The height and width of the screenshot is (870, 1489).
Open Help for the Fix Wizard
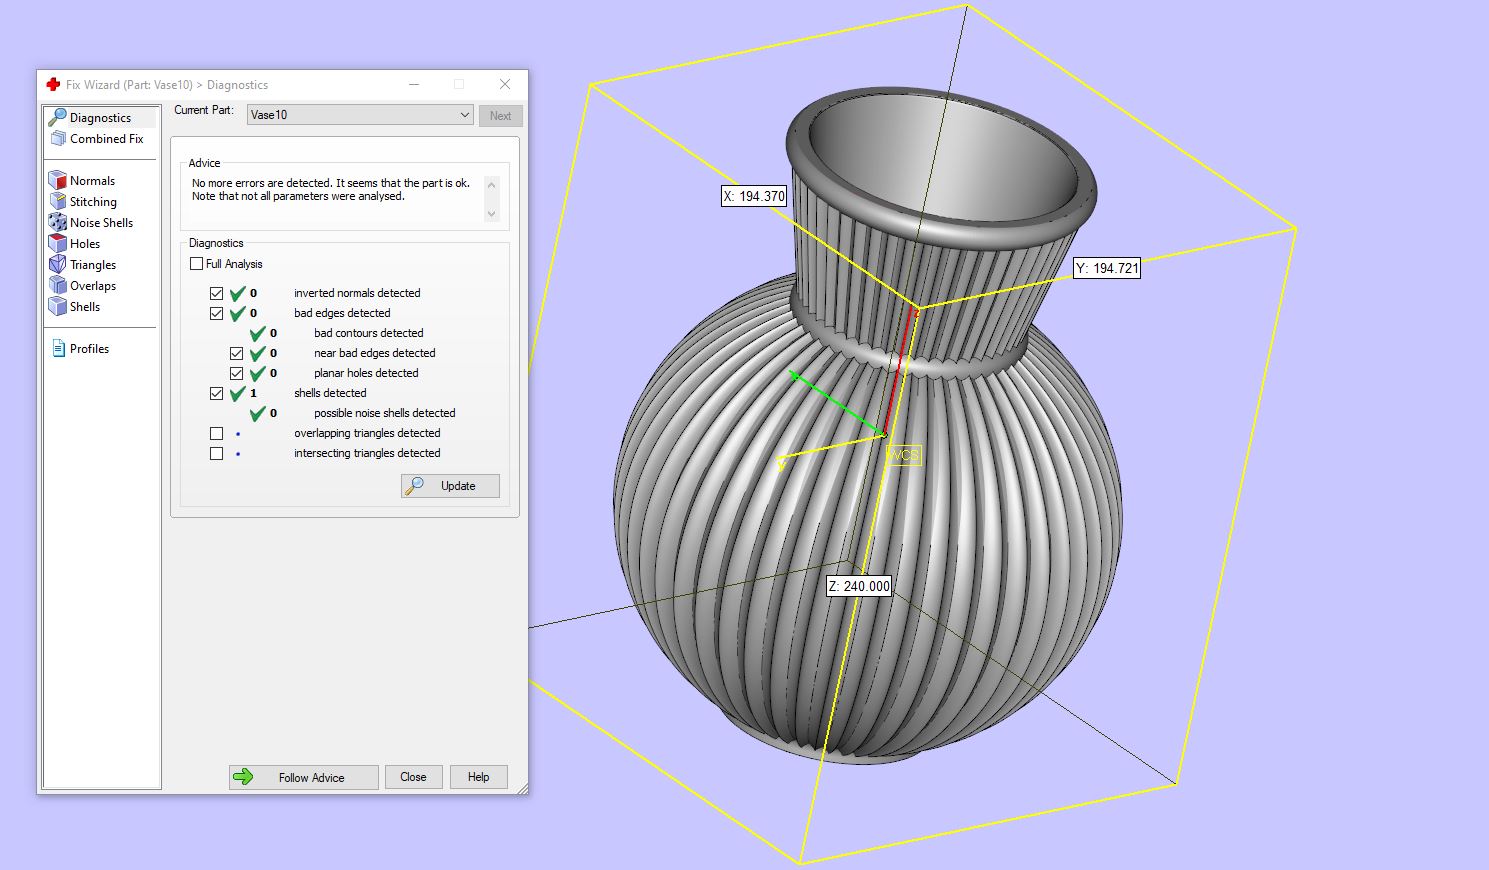478,777
